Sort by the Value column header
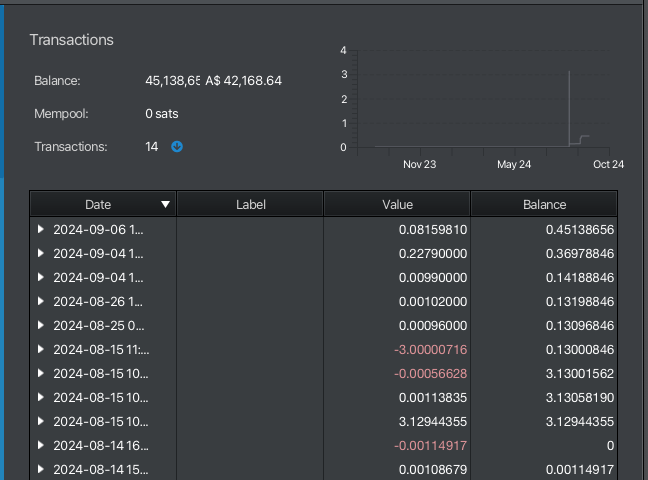This screenshot has width=648, height=480. coord(397,204)
